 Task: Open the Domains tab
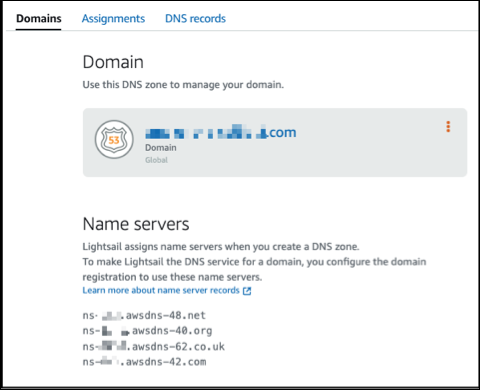pyautogui.click(x=39, y=19)
